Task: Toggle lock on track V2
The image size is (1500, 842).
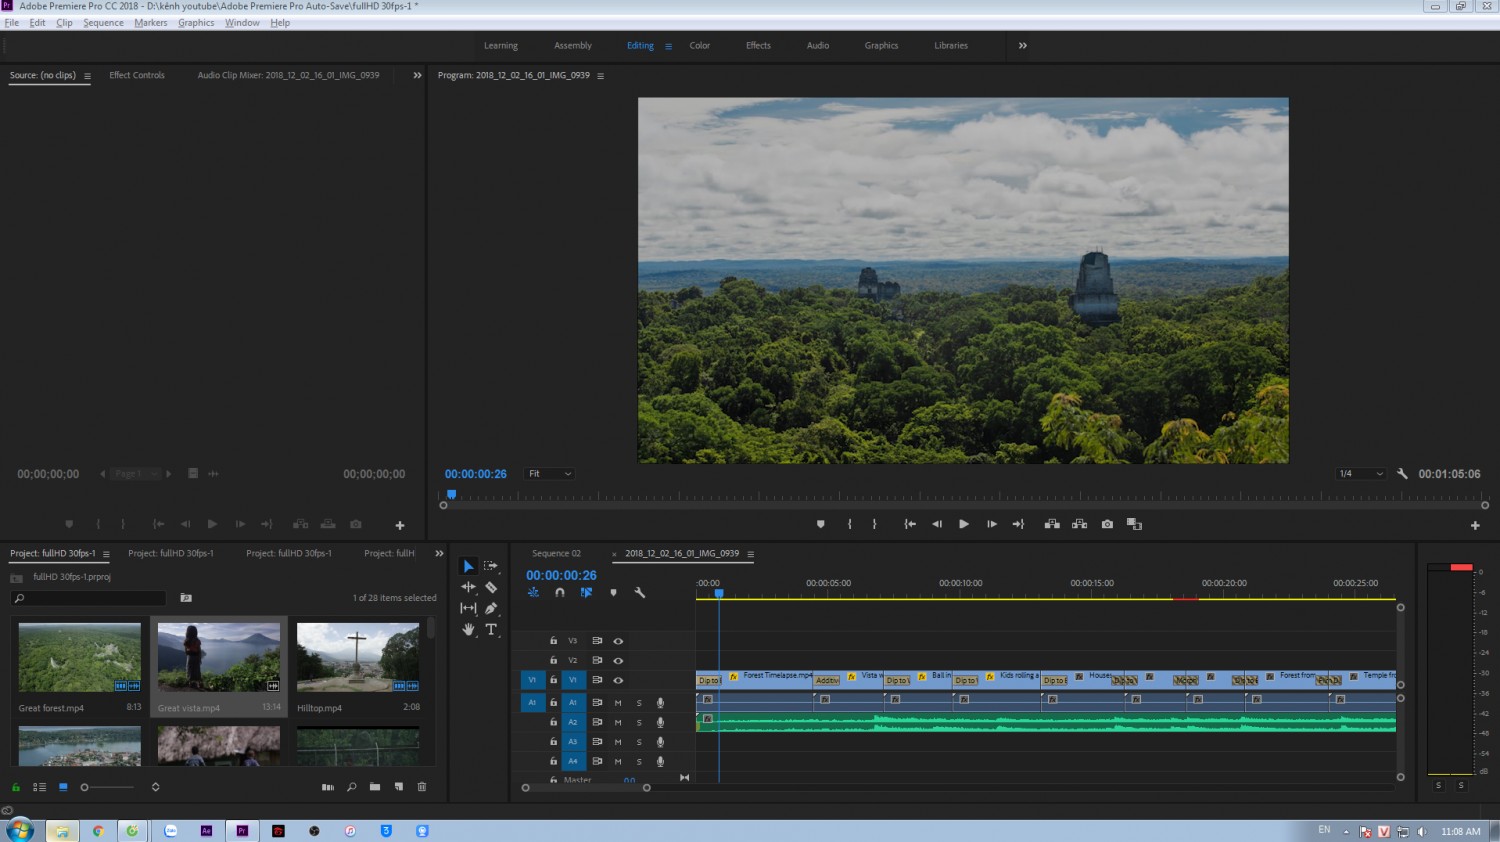Action: (553, 660)
